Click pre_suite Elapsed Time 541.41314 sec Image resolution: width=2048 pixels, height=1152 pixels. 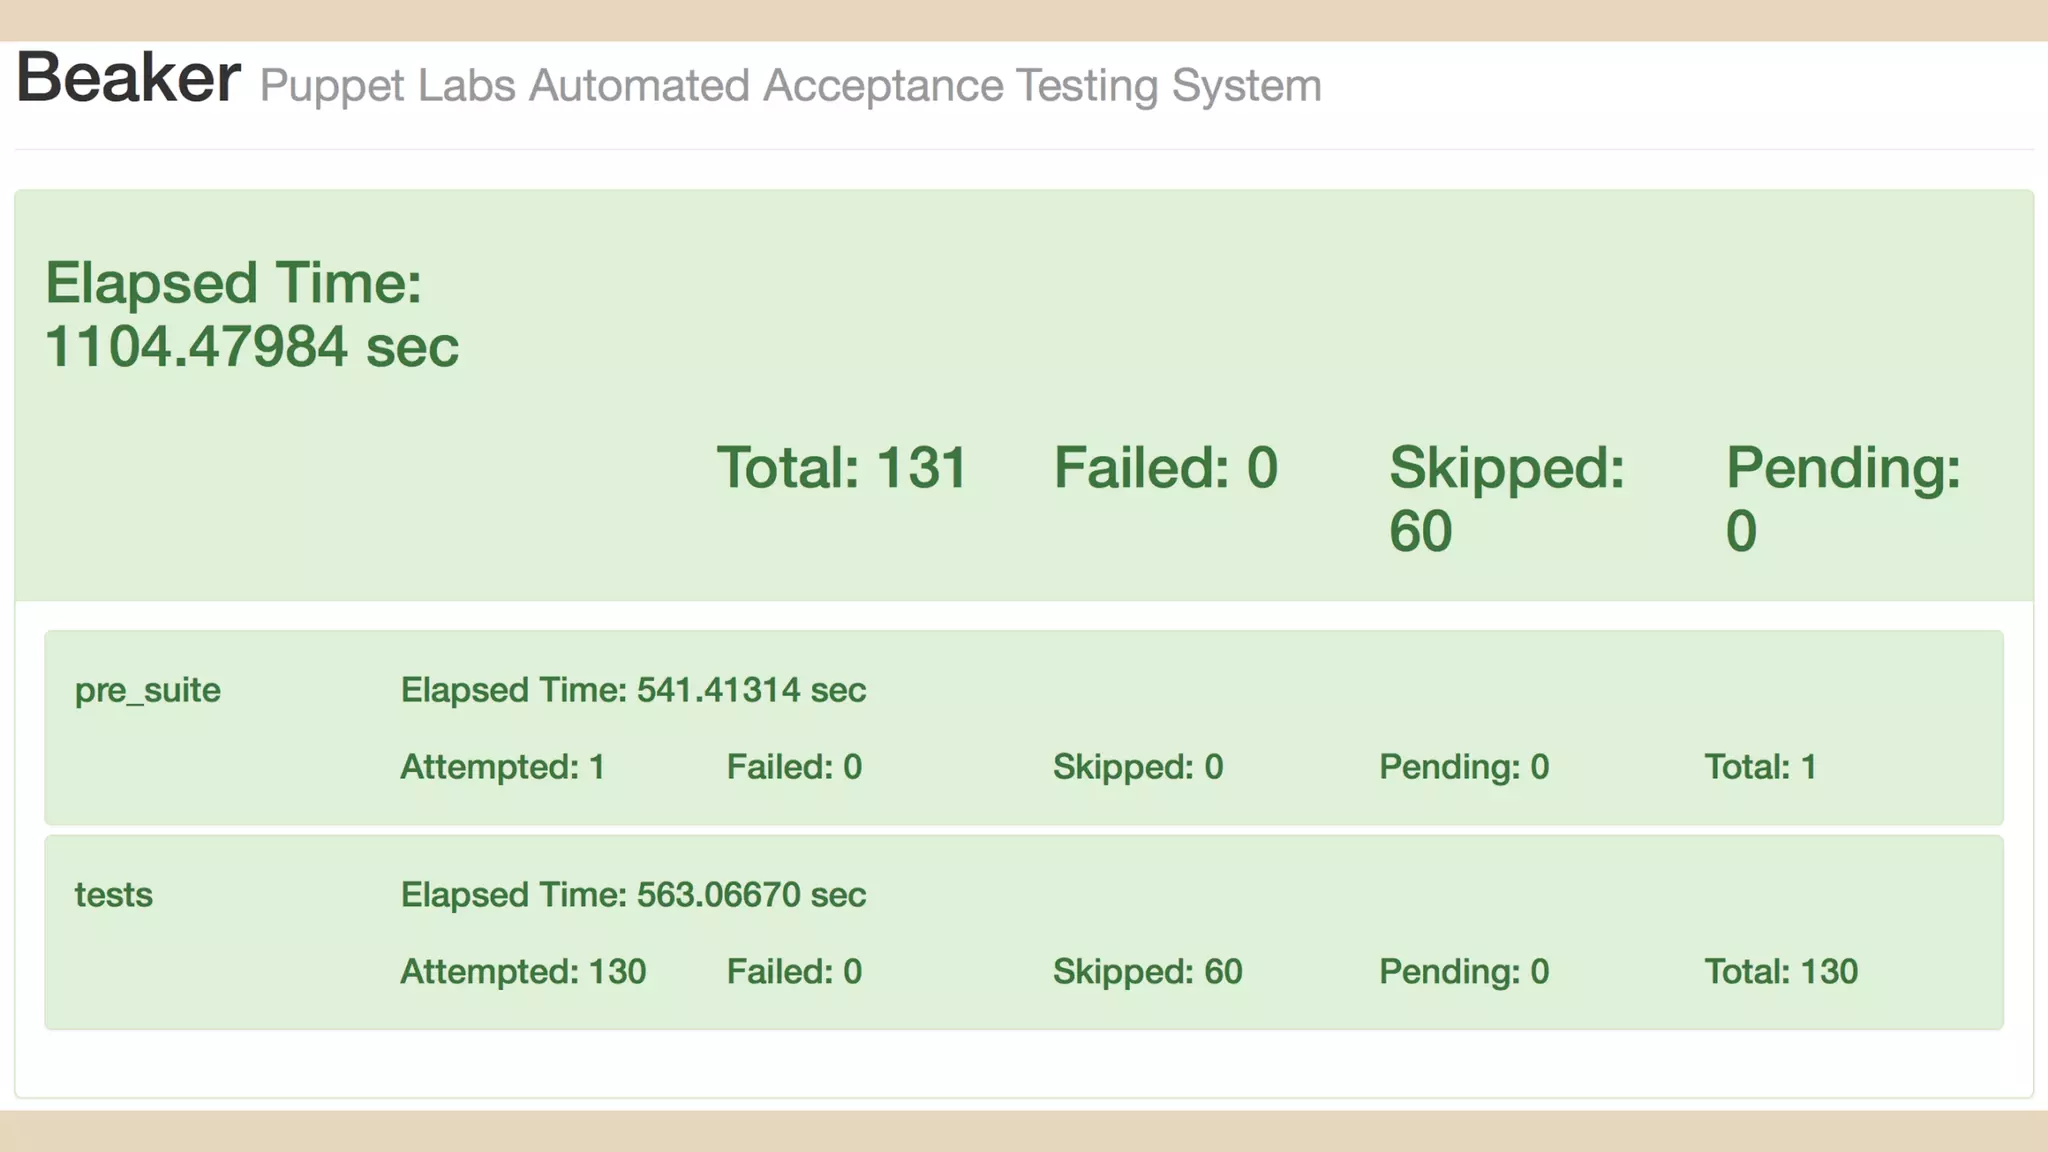coord(633,690)
